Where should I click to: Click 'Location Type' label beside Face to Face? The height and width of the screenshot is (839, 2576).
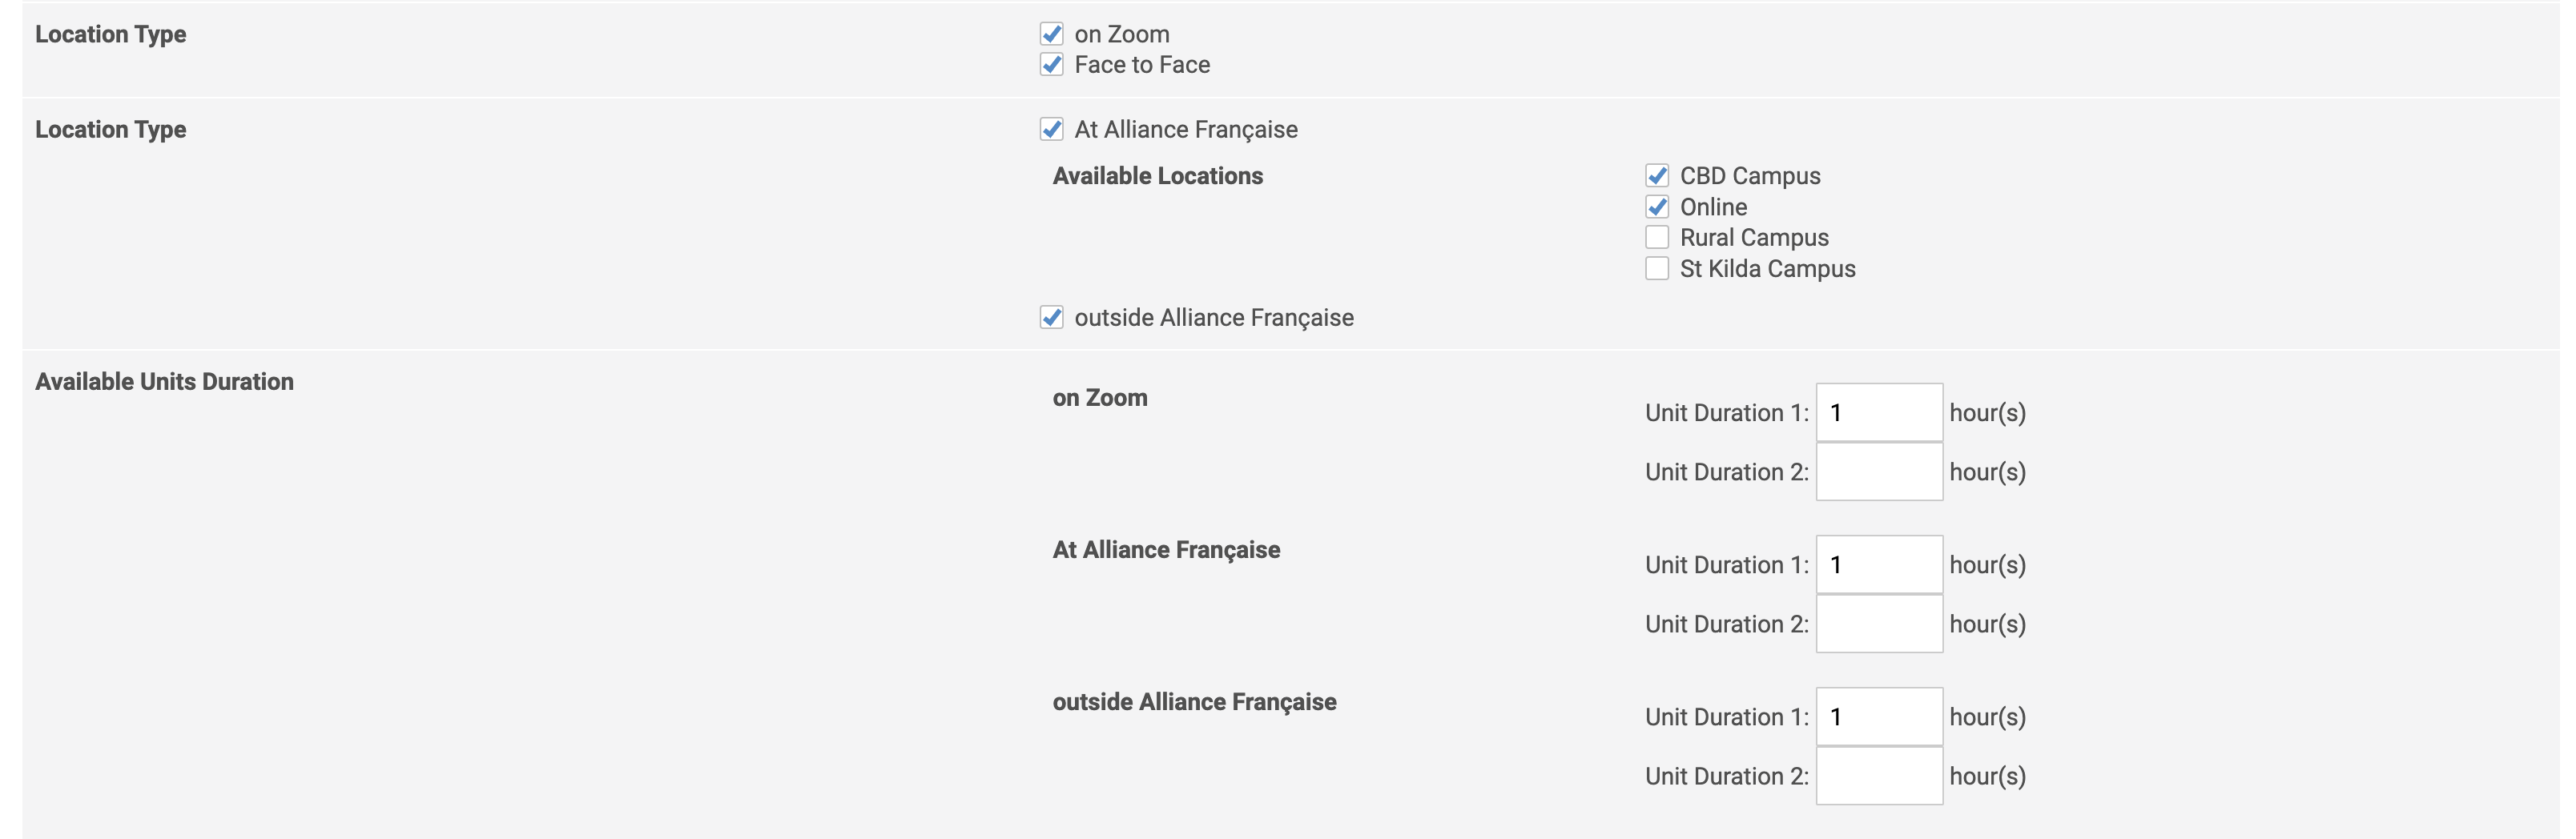pyautogui.click(x=110, y=34)
